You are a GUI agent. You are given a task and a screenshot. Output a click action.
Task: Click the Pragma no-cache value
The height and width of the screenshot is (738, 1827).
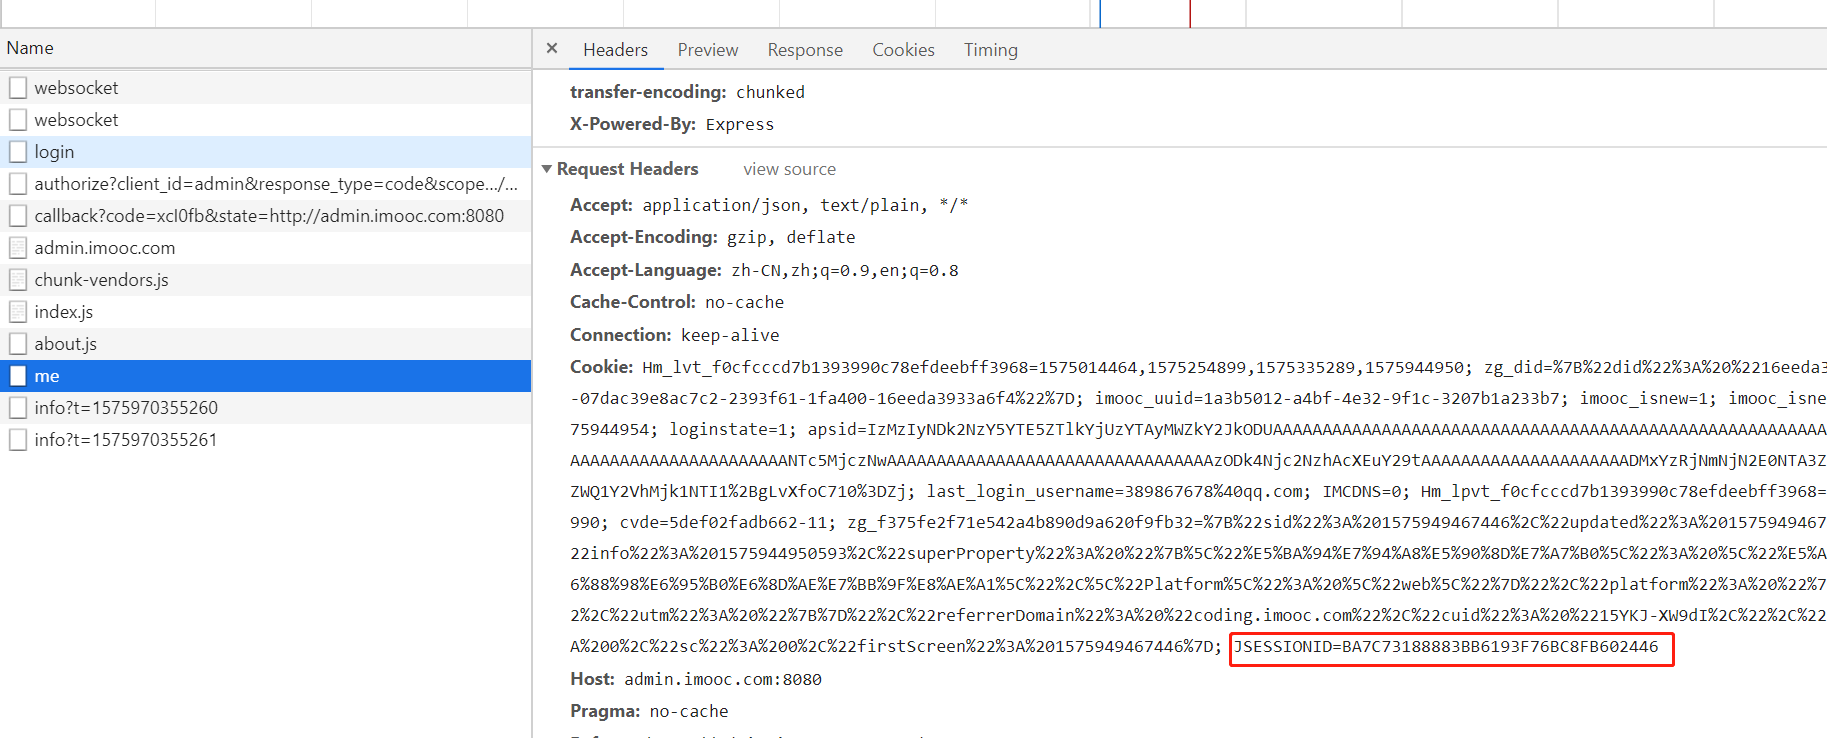689,711
